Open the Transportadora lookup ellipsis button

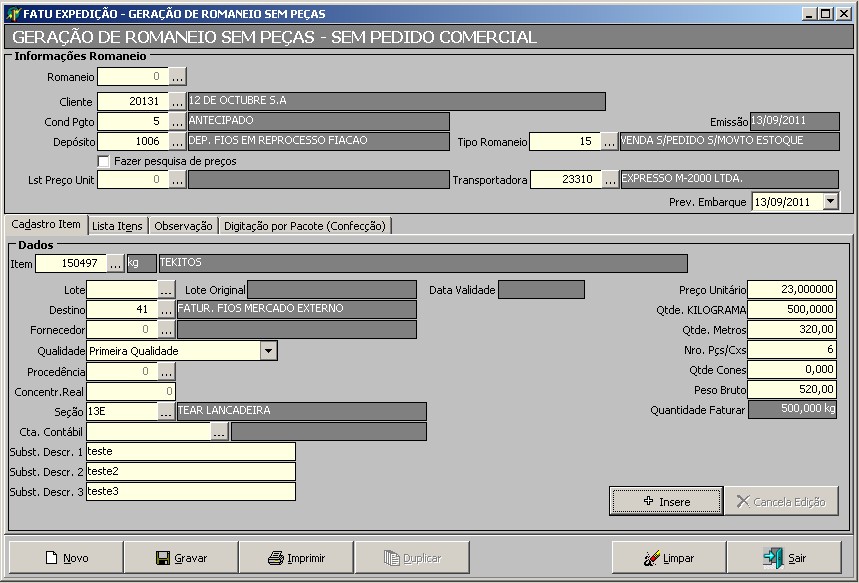609,180
